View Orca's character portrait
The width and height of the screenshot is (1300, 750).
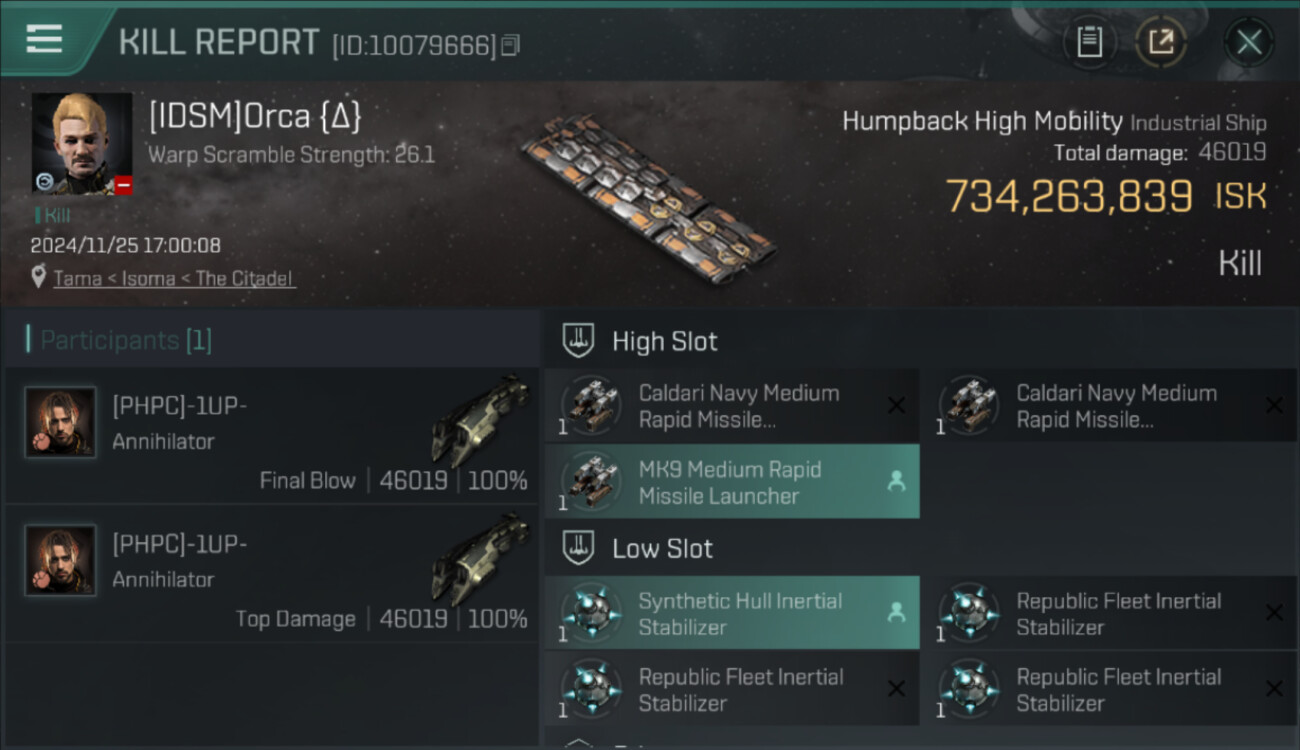pyautogui.click(x=81, y=142)
